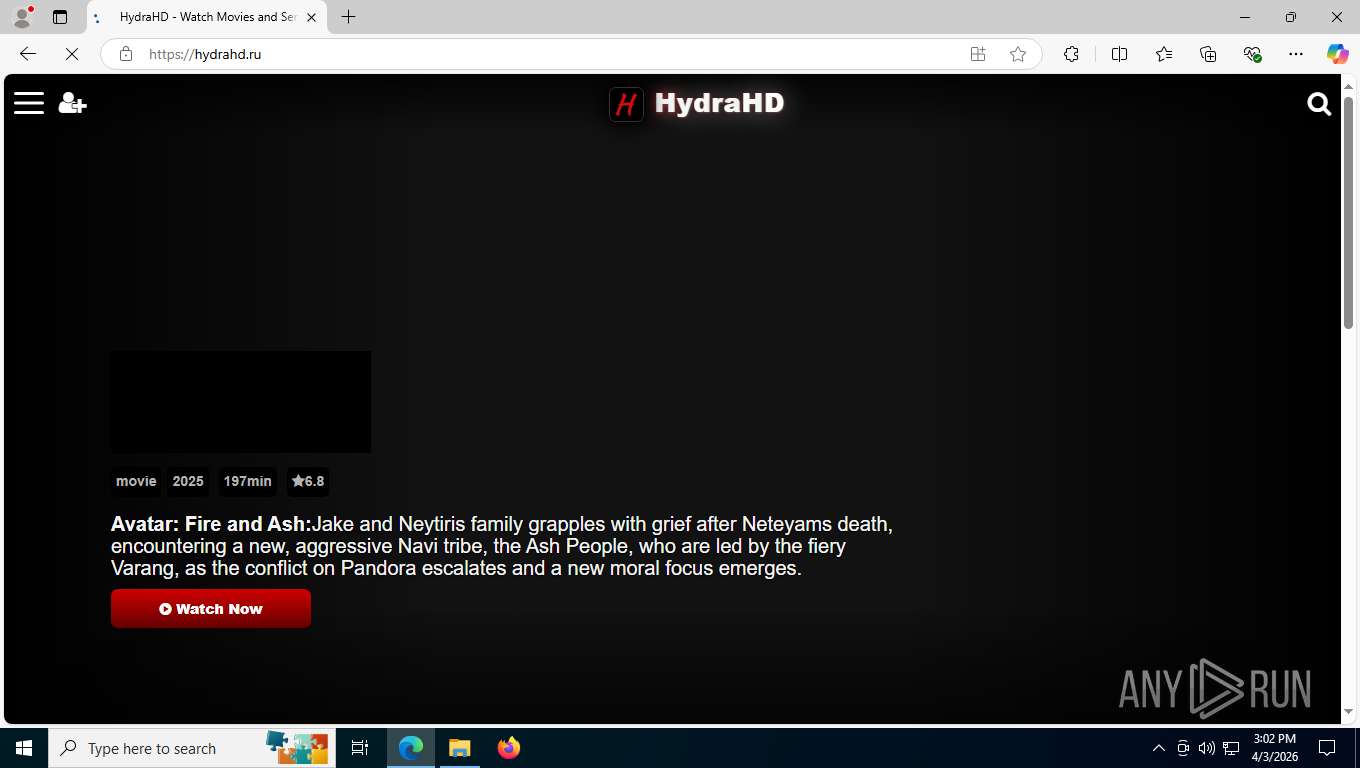The image size is (1360, 768).
Task: Open the notification center icon
Action: [1327, 748]
